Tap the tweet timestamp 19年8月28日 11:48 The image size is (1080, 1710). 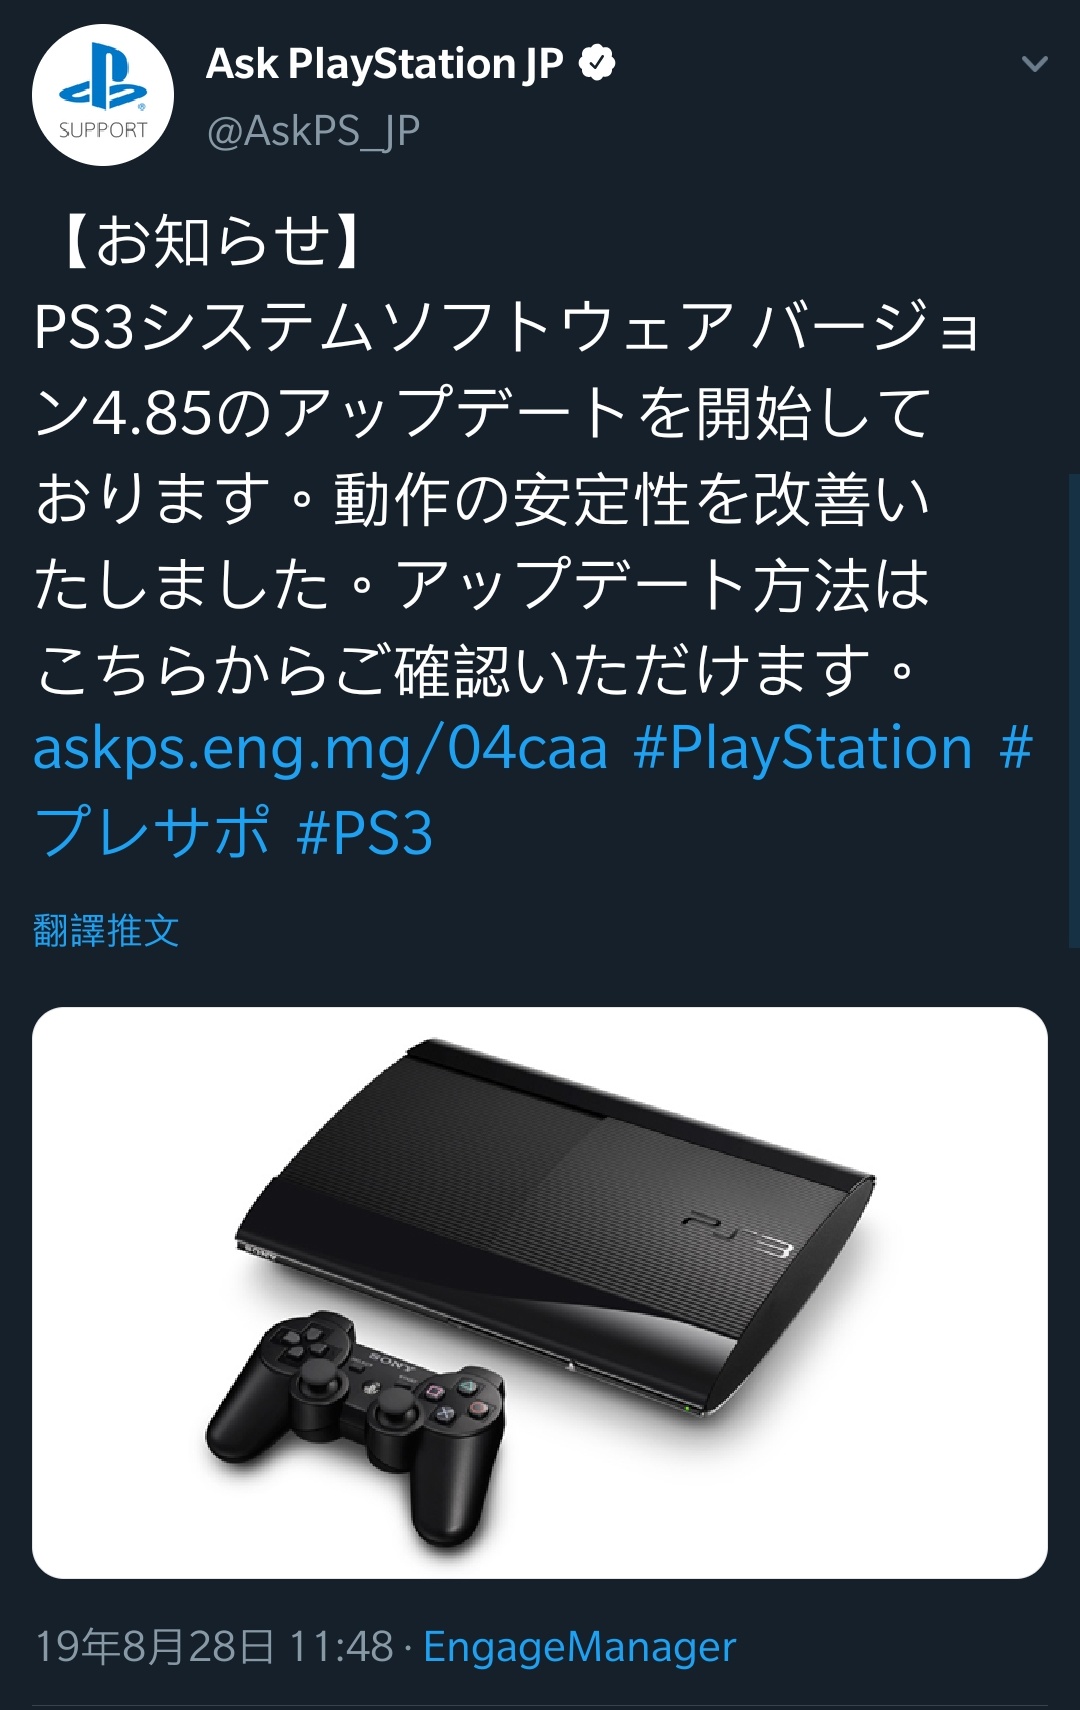click(214, 1646)
